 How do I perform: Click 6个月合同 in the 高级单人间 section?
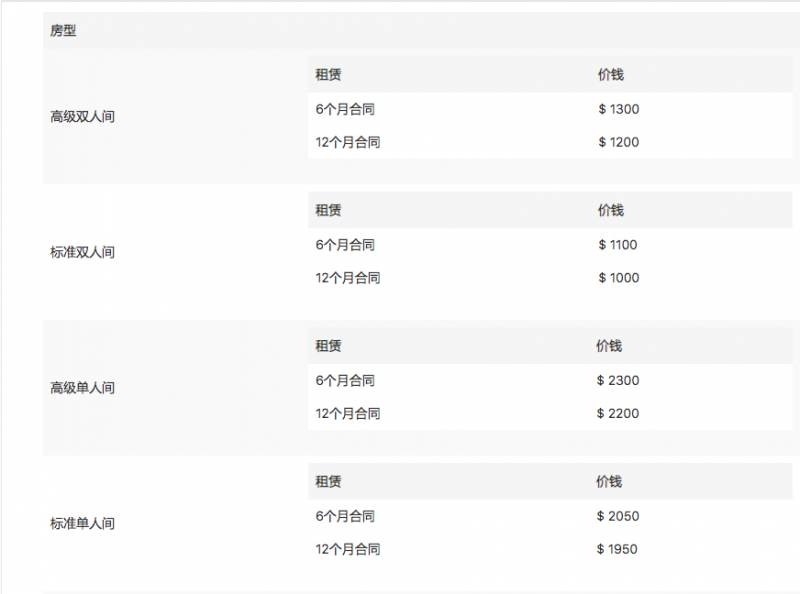[345, 381]
